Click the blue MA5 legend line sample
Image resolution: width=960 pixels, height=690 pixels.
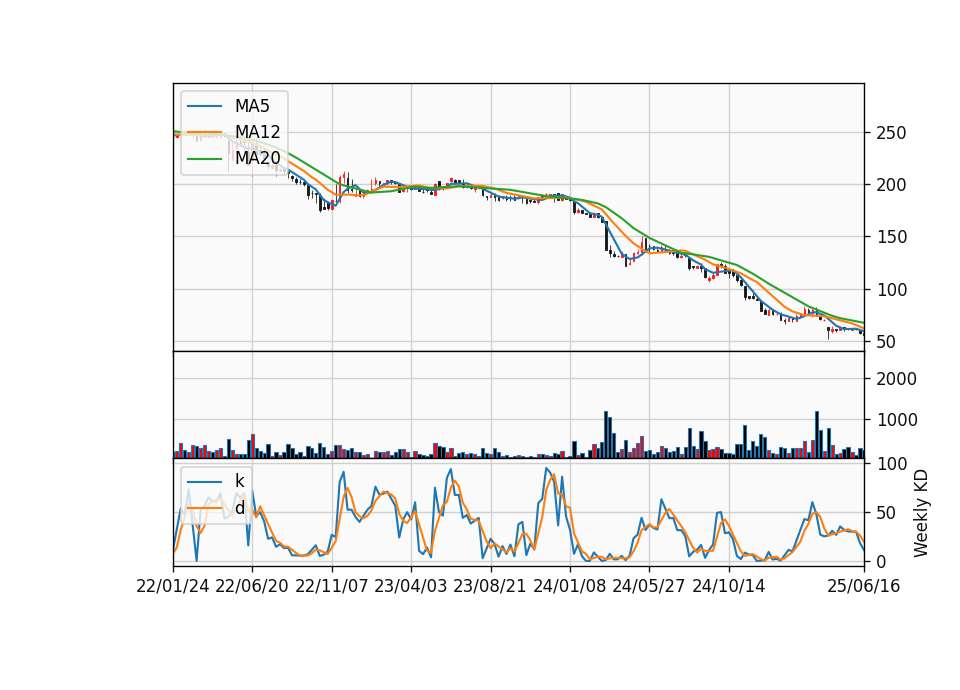point(204,106)
